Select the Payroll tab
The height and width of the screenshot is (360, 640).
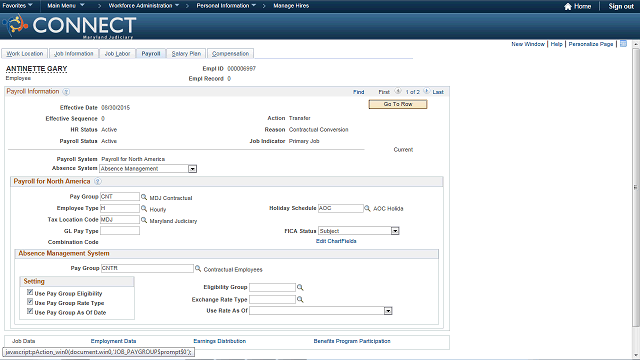(151, 53)
